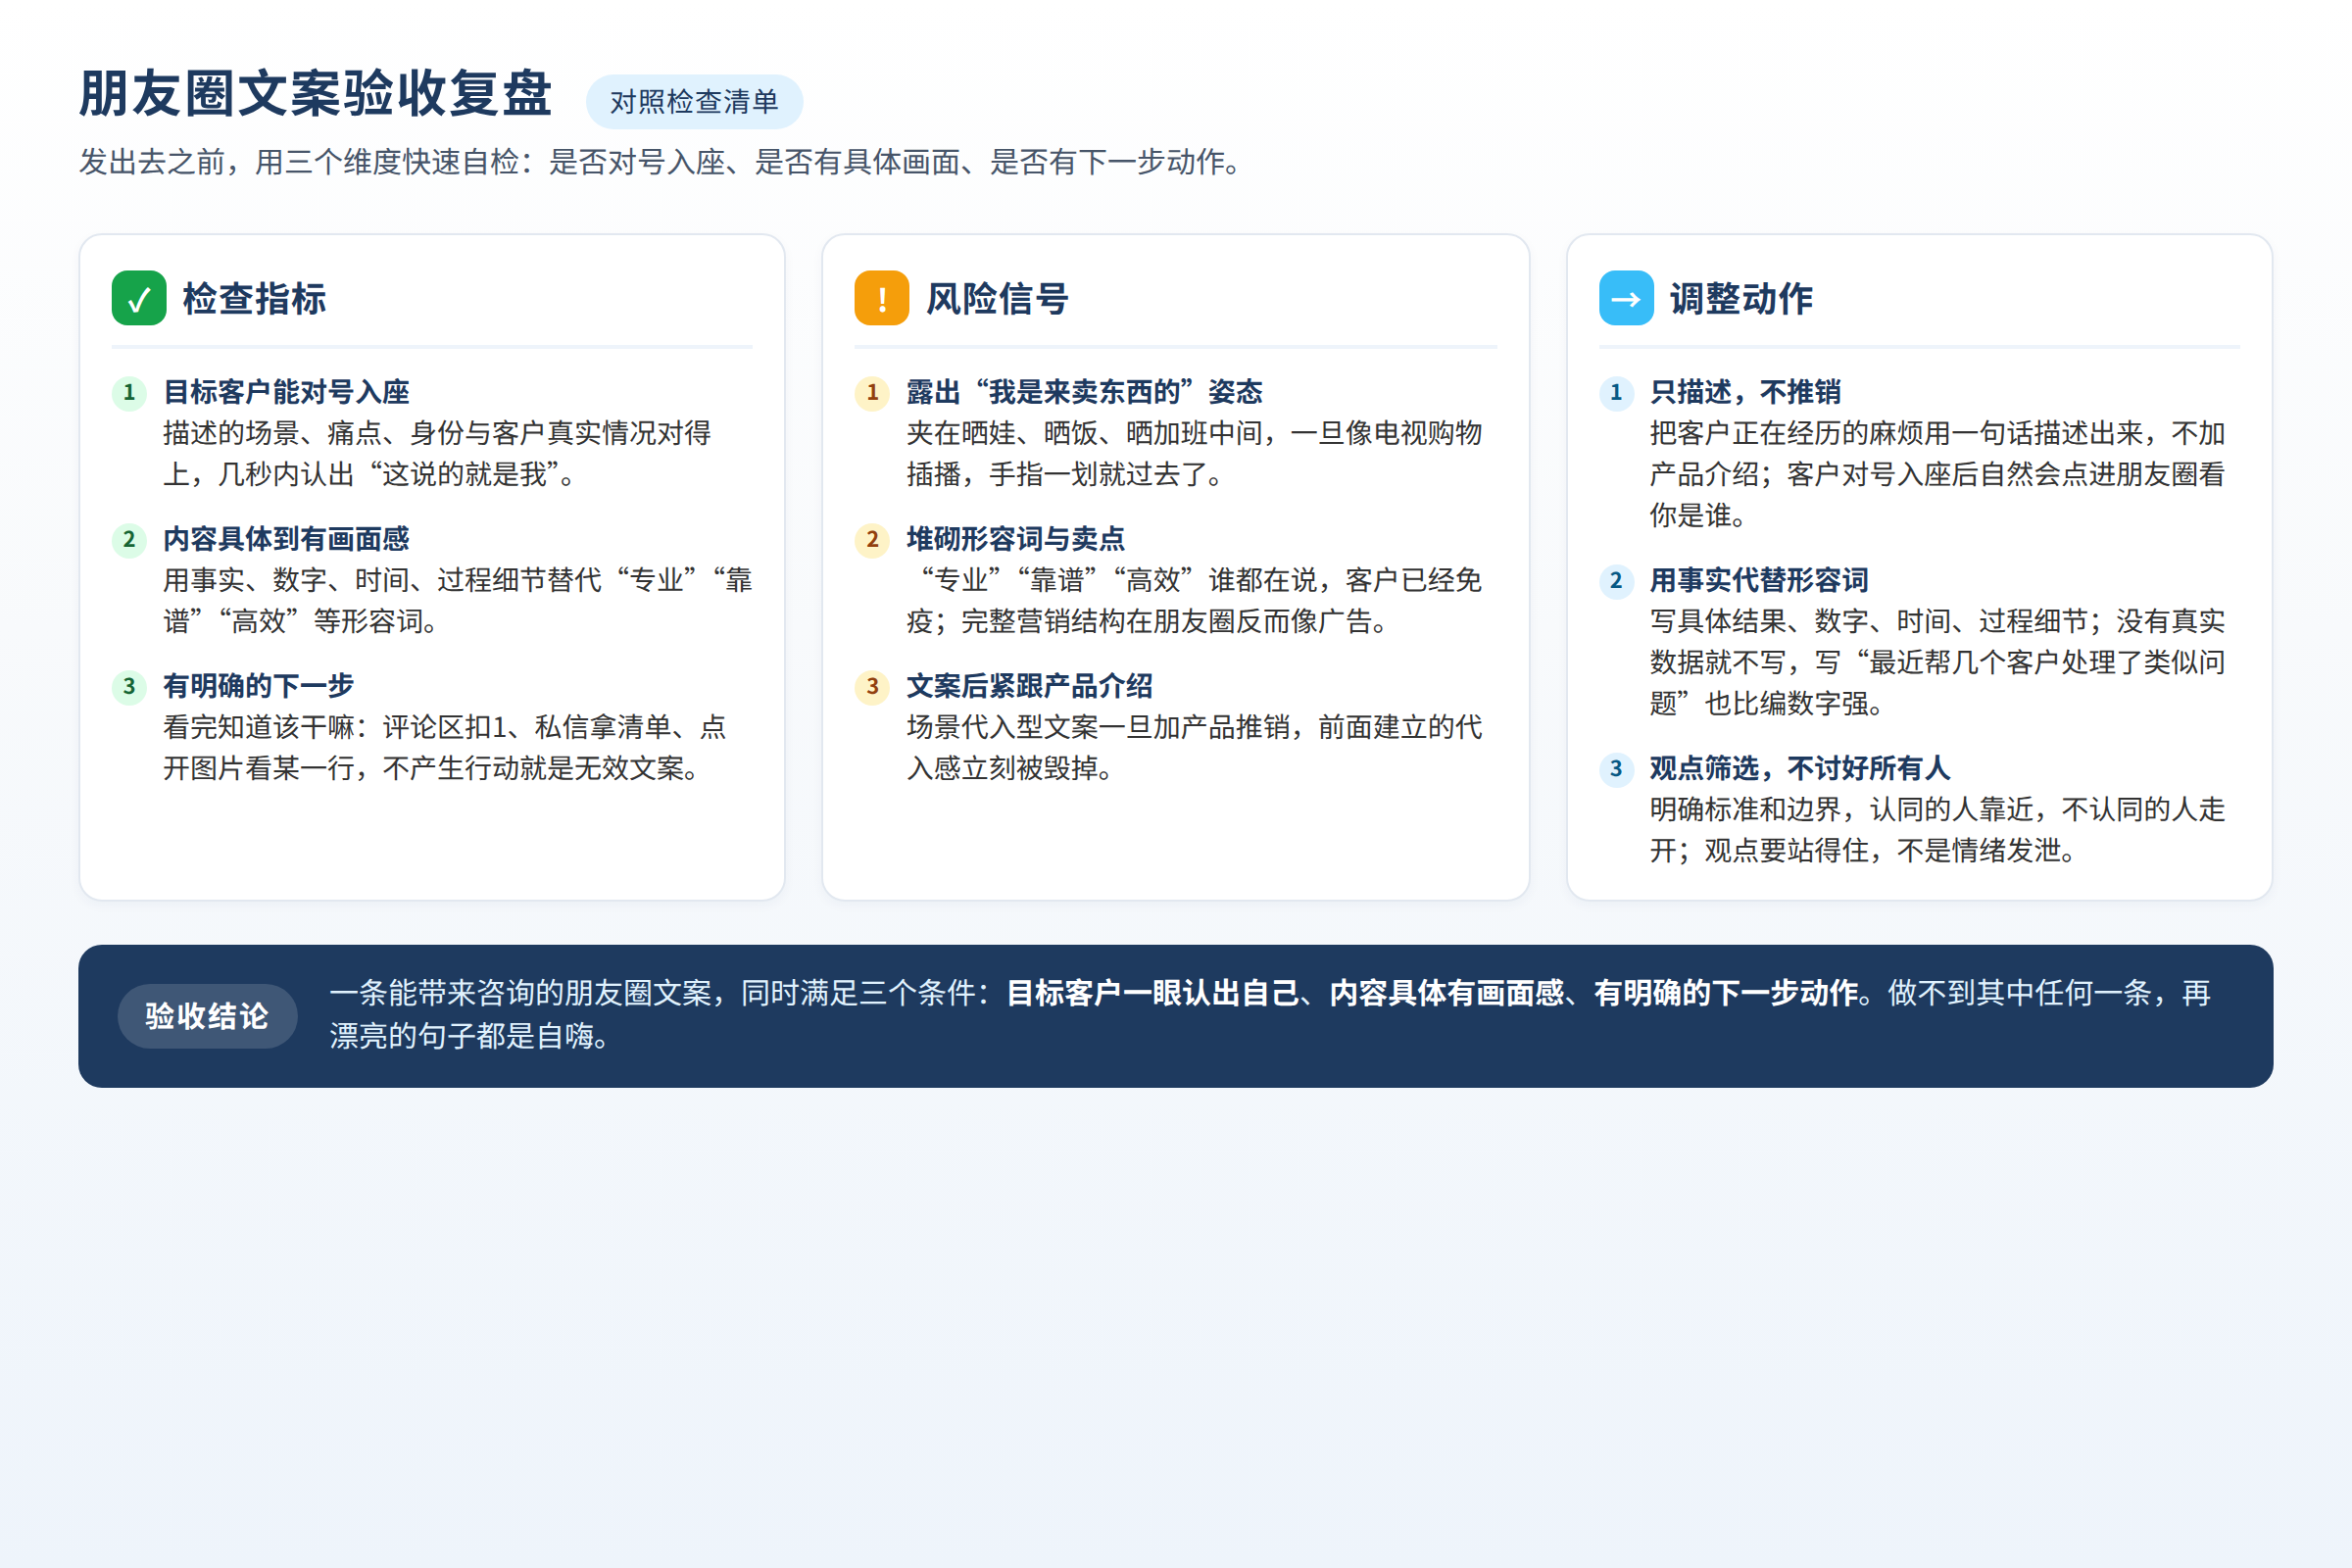Screen dimensions: 2352x1568
Task: Click the description starting 明确标准和边界
Action: pyautogui.click(x=1938, y=830)
